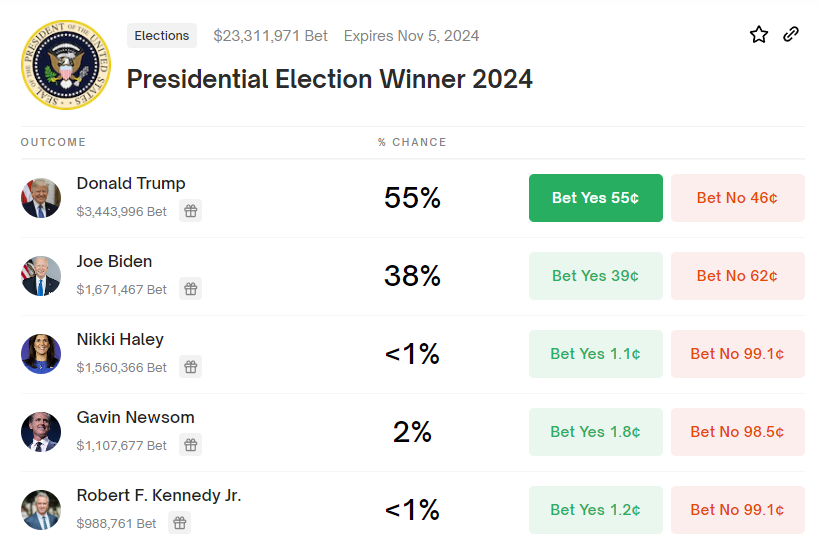Copy market link via chain icon
The width and height of the screenshot is (819, 540).
coord(791,34)
